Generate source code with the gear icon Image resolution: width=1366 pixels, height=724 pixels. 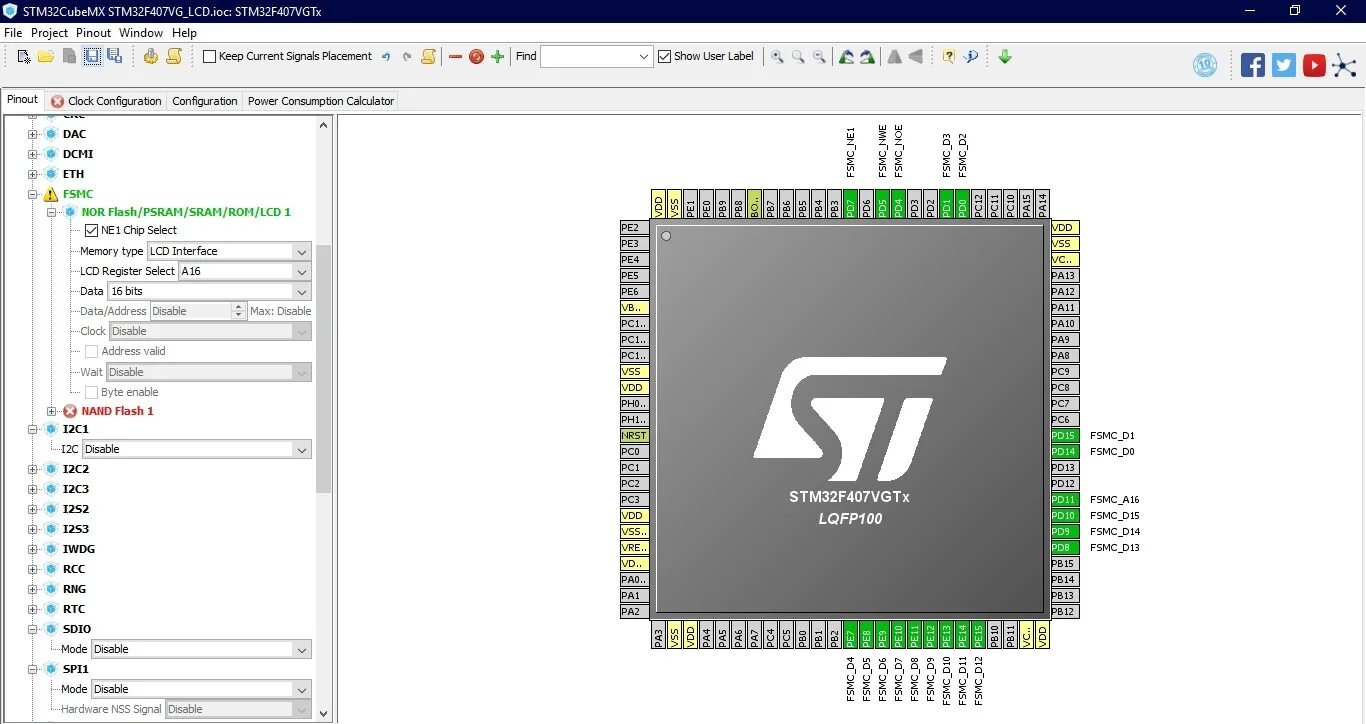[150, 56]
